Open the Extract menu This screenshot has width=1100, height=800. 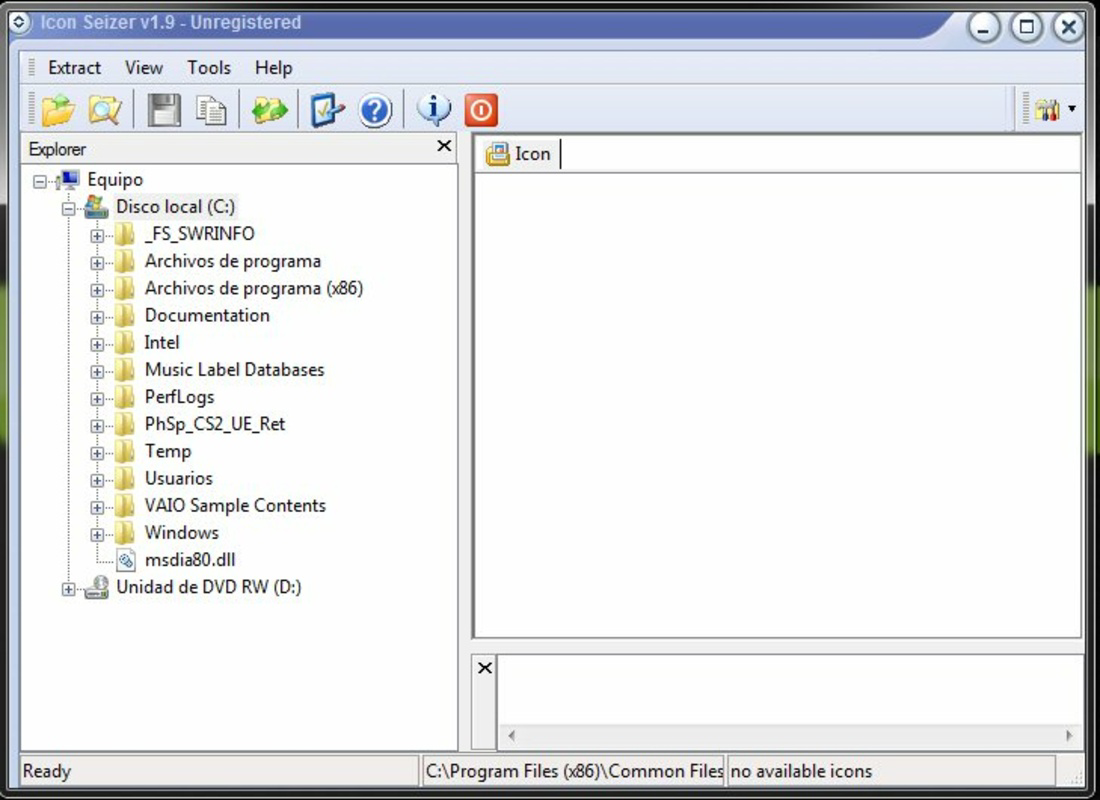74,67
